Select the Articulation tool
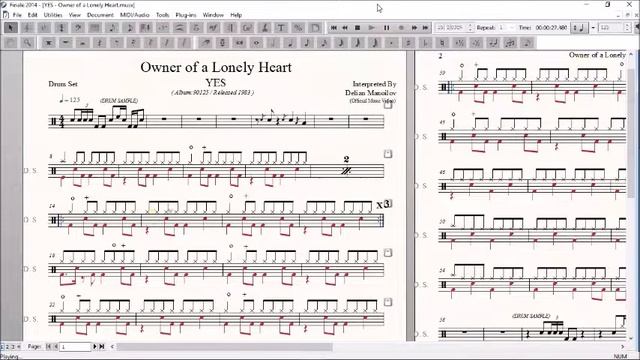The width and height of the screenshot is (640, 360). point(196,28)
